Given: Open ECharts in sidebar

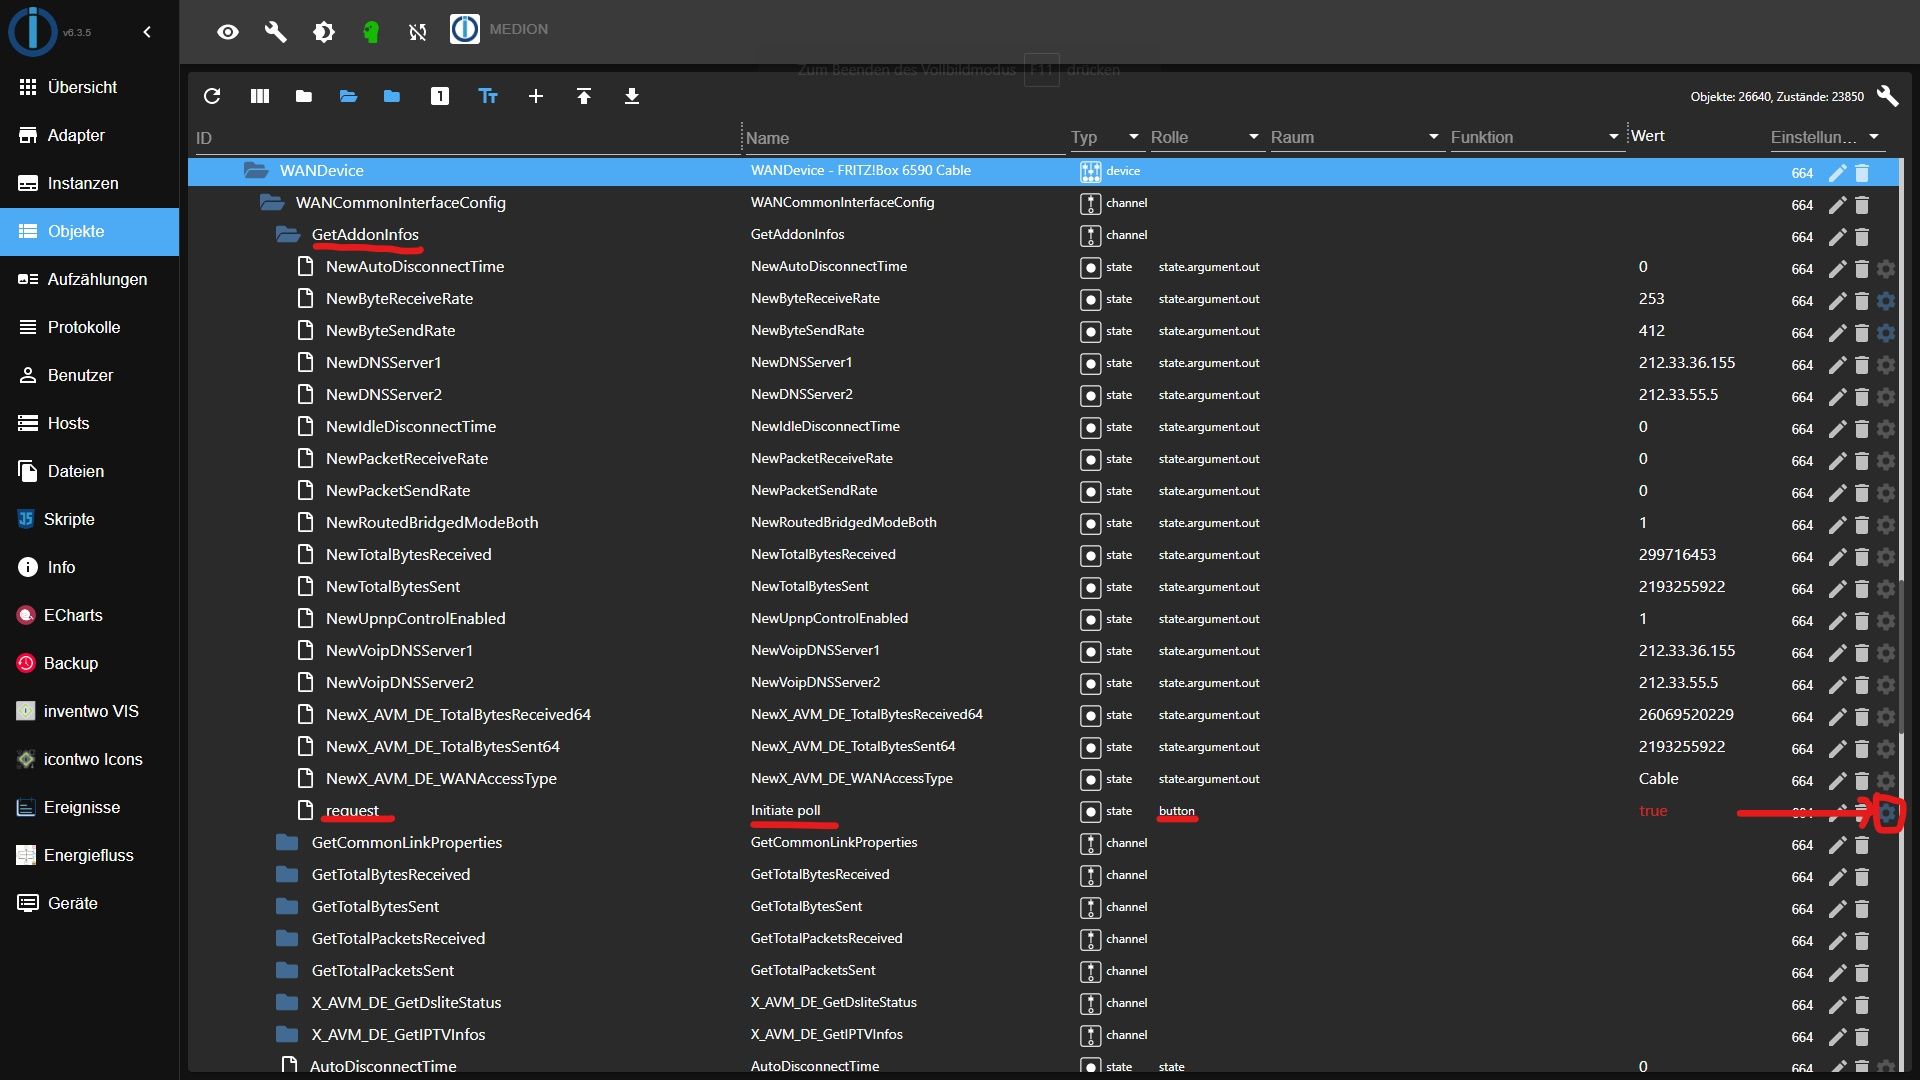Looking at the screenshot, I should (x=90, y=615).
